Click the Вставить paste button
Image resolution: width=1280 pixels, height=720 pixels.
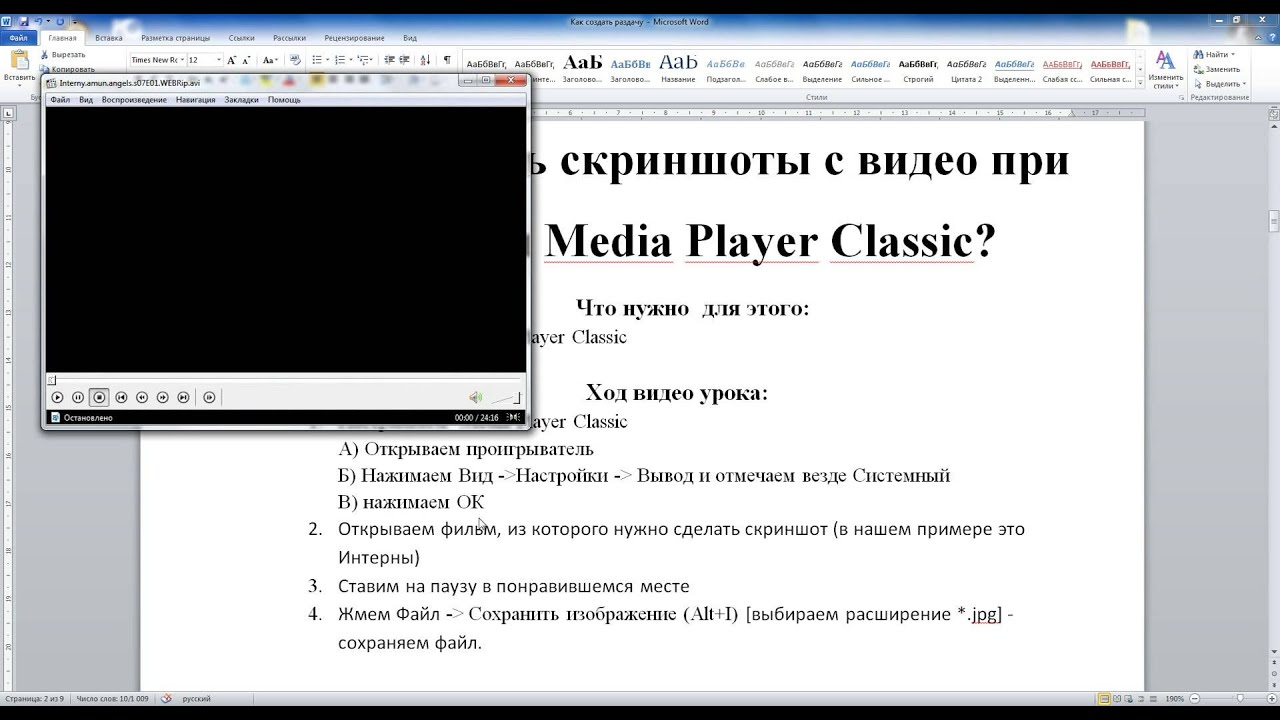pyautogui.click(x=19, y=65)
